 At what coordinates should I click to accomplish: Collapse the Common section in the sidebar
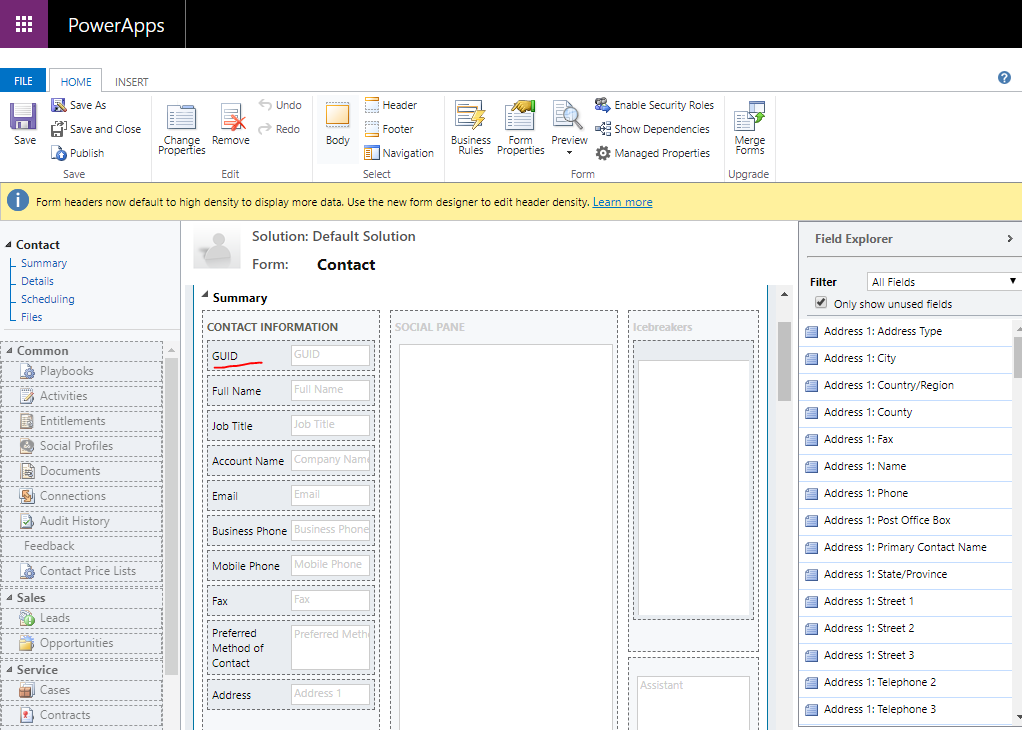(10, 350)
